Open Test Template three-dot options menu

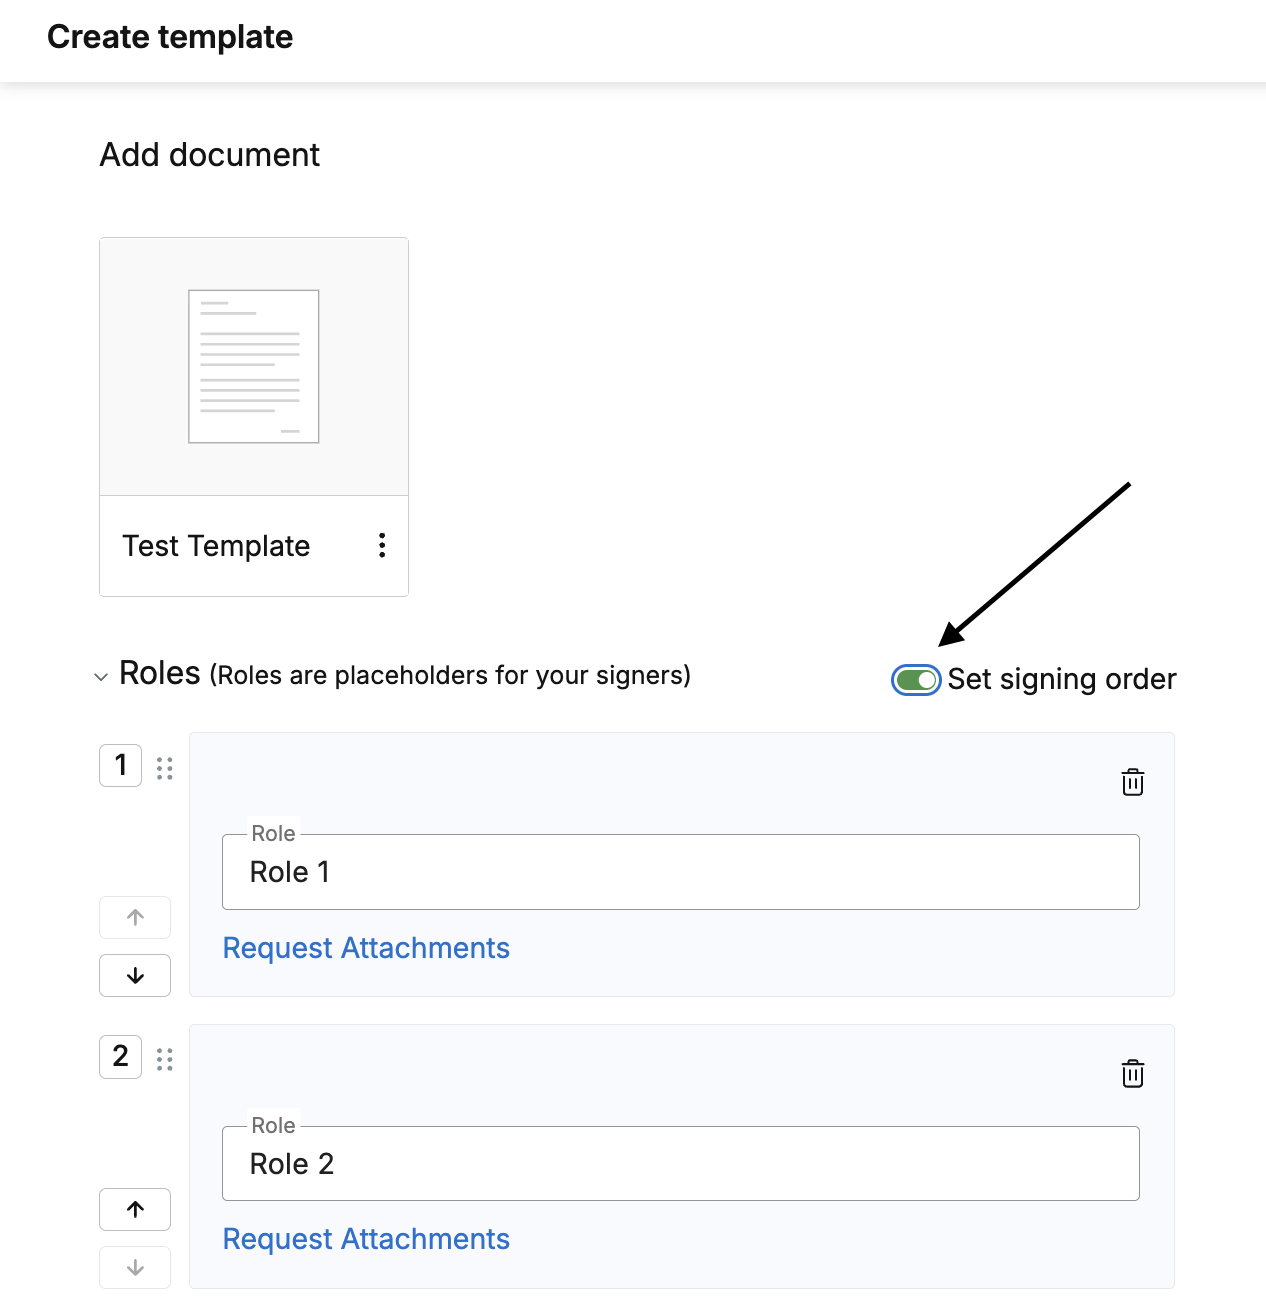coord(382,545)
